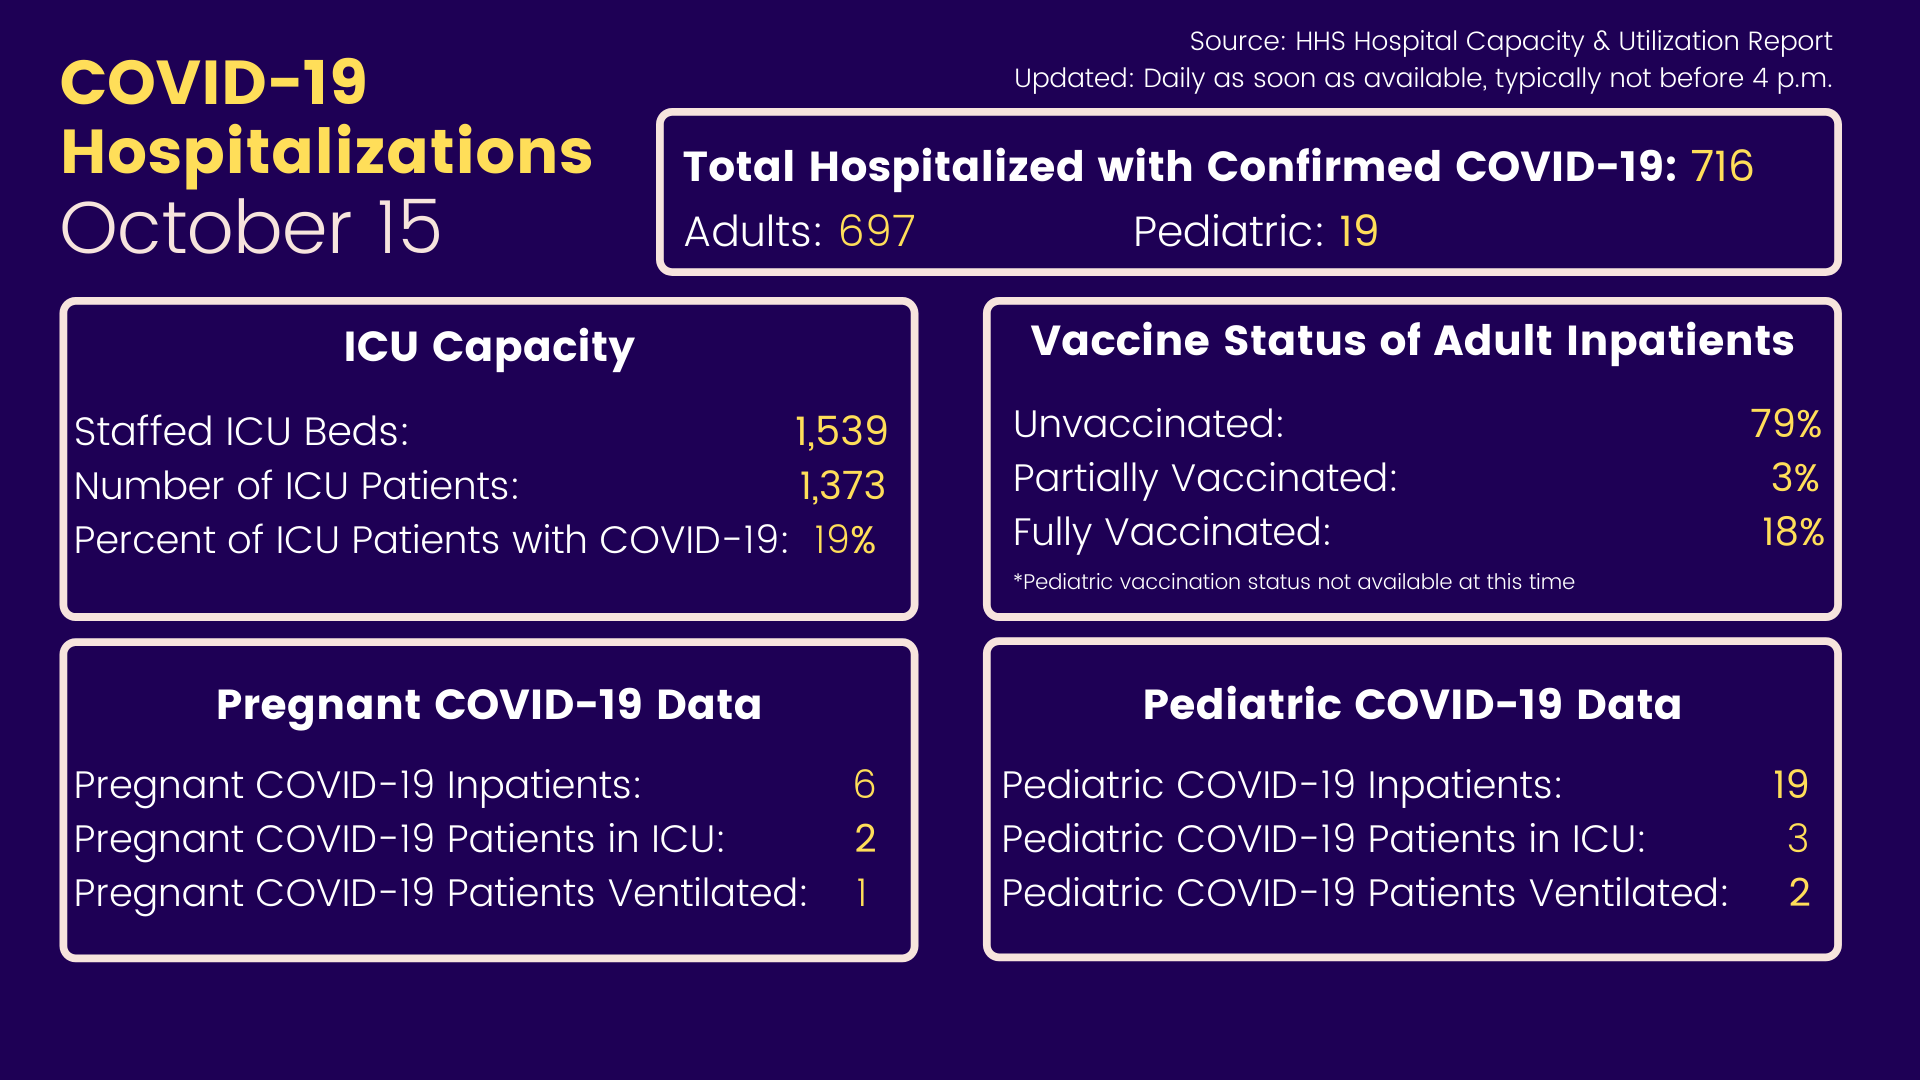Viewport: 1920px width, 1080px height.
Task: Click the ICU Capacity heading
Action: (x=489, y=347)
